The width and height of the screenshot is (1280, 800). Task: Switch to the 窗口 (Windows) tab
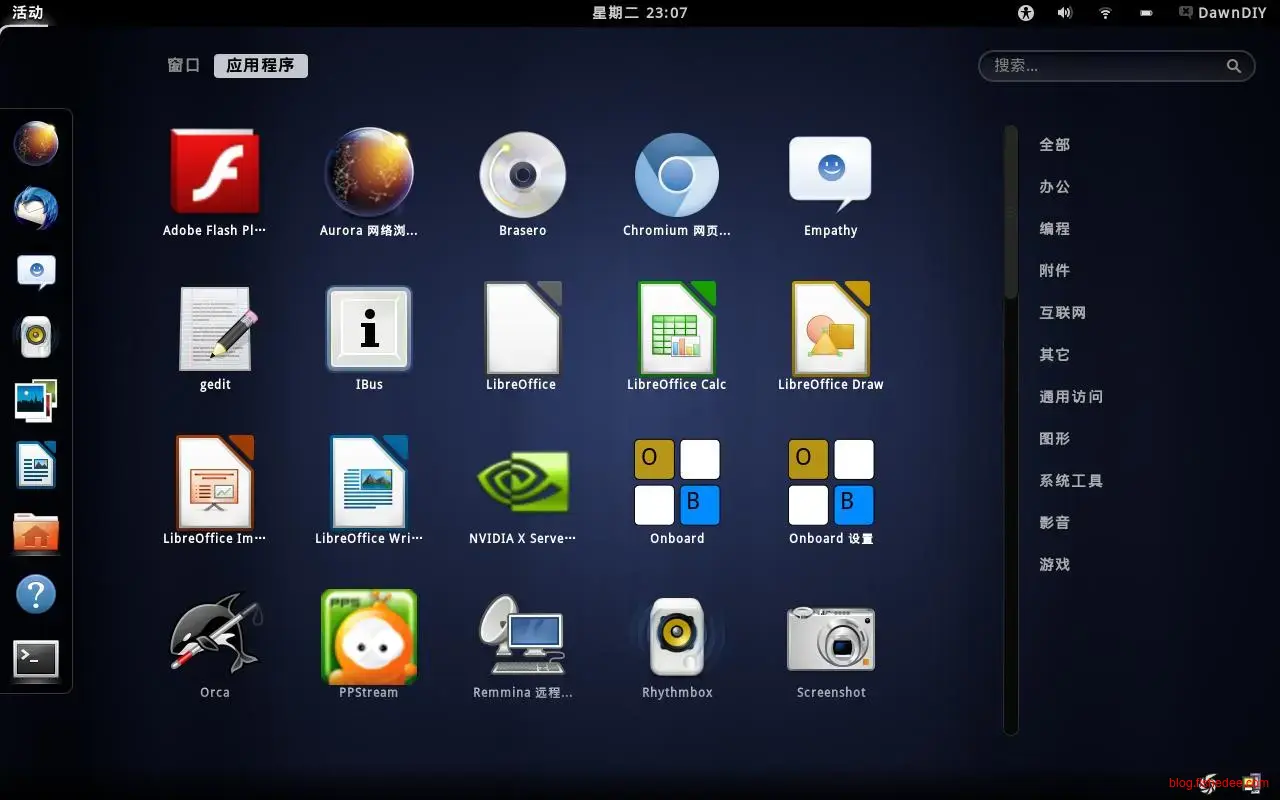click(x=184, y=65)
